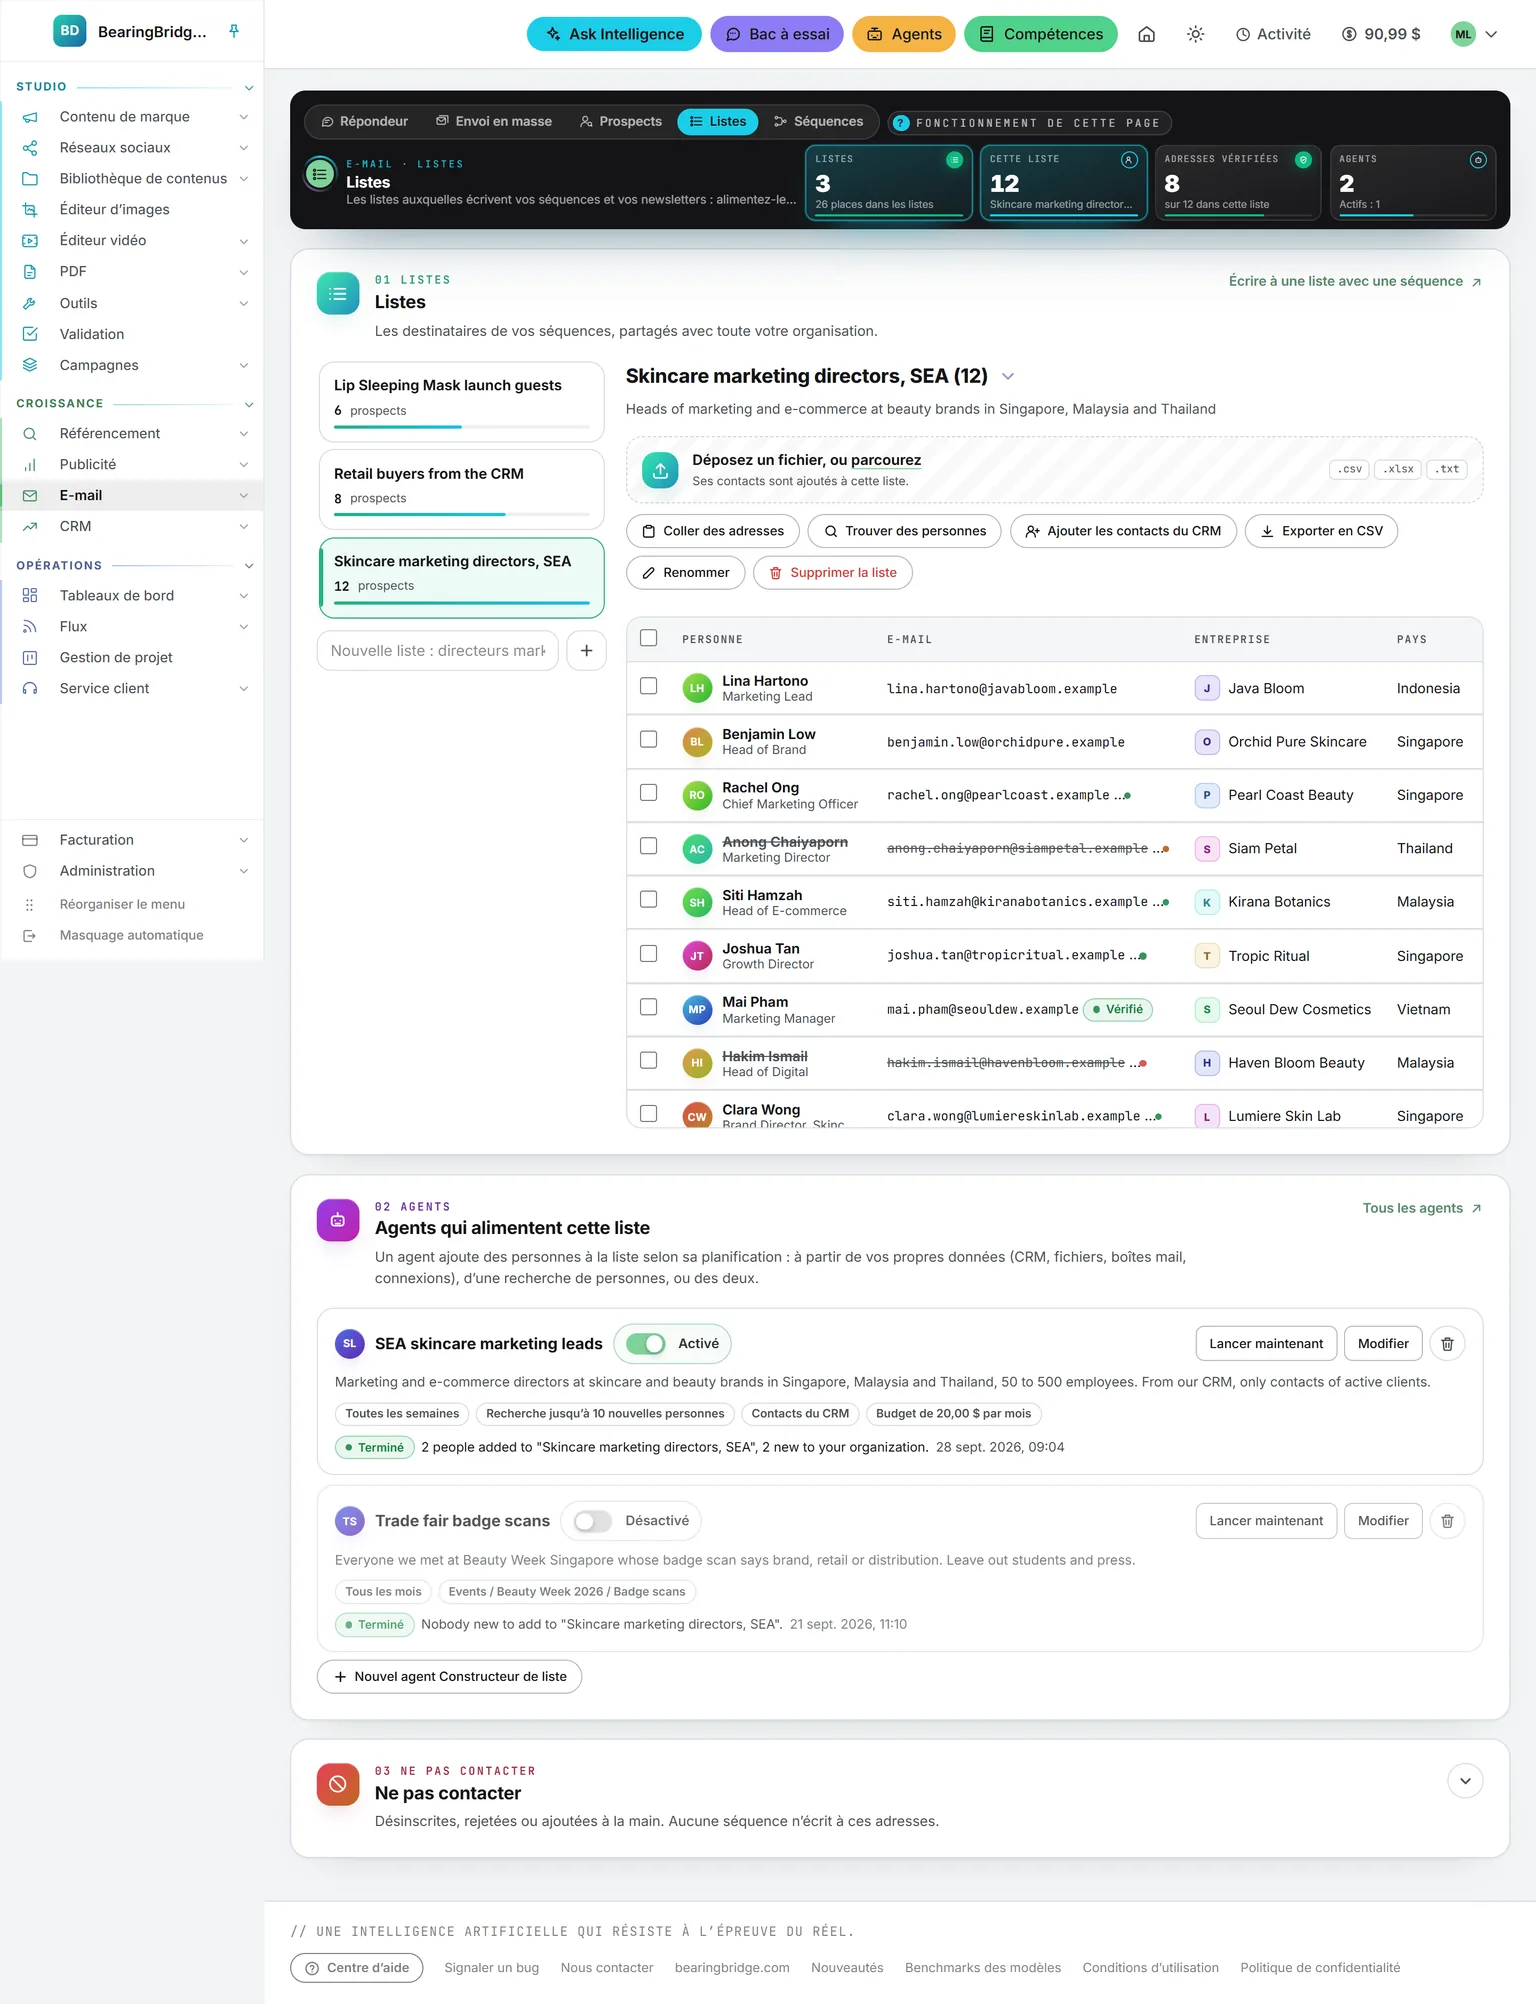Switch to the Prospects tab
The image size is (1536, 2004).
620,121
